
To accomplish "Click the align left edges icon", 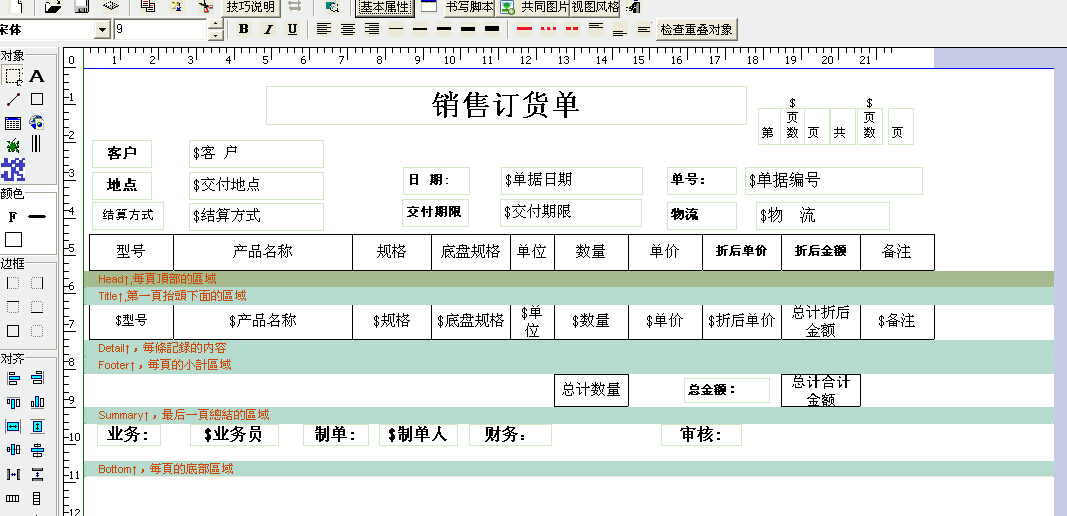I will pos(13,378).
